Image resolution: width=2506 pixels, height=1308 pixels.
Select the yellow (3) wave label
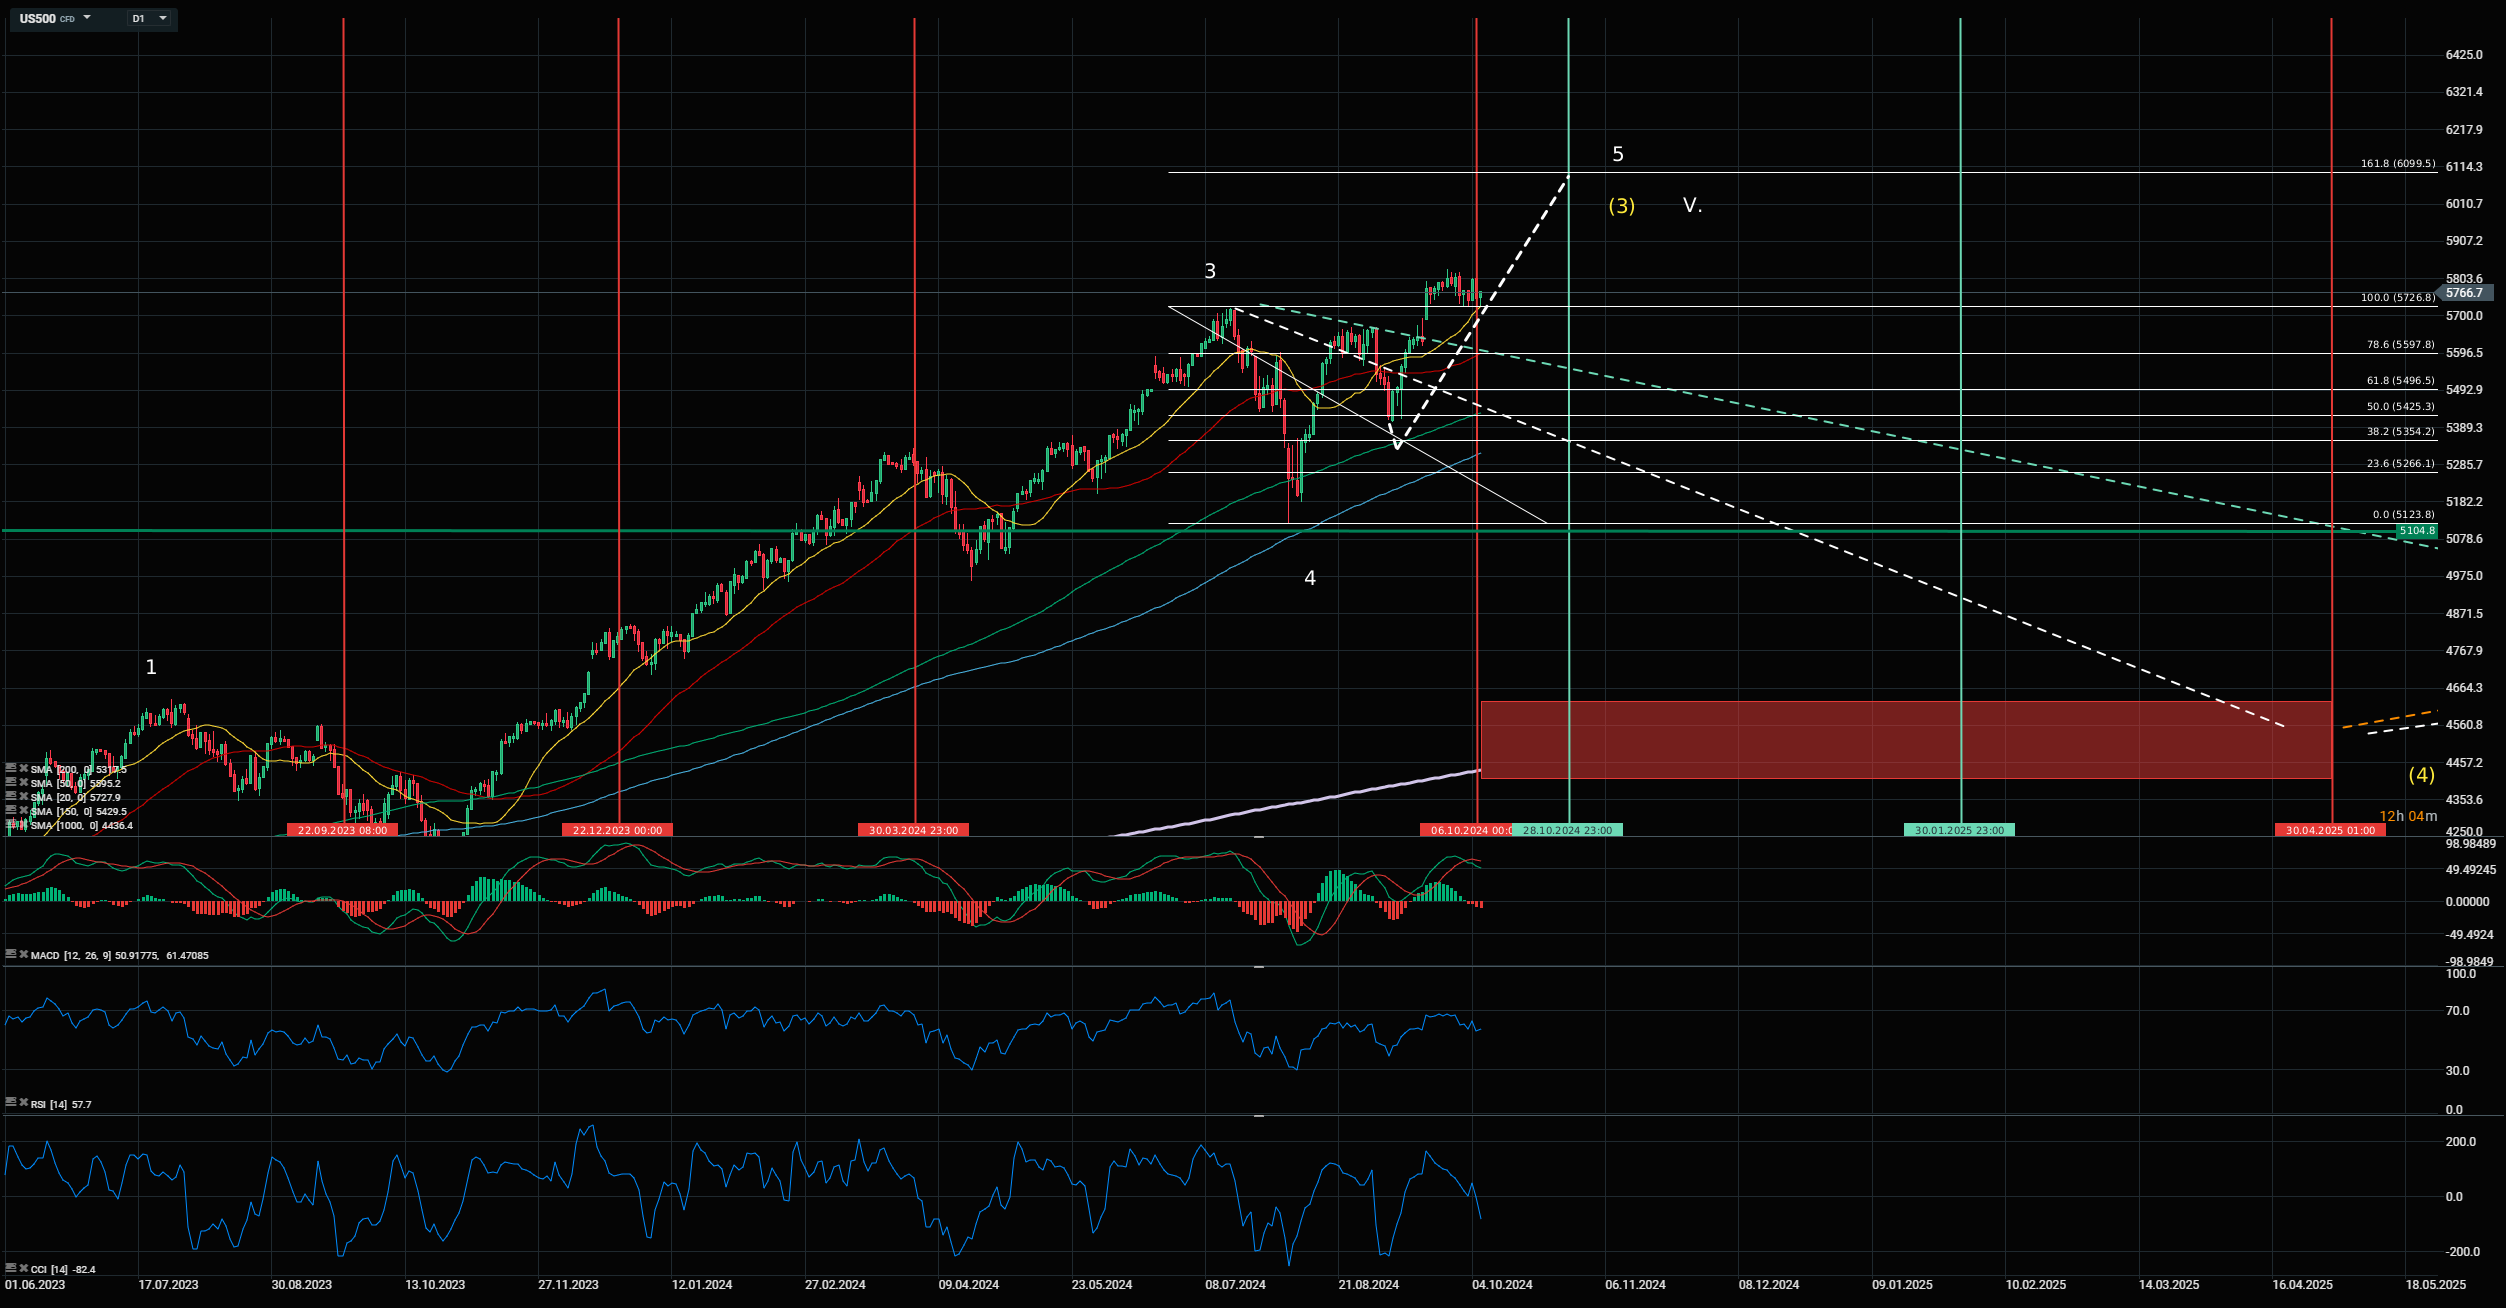pyautogui.click(x=1621, y=206)
